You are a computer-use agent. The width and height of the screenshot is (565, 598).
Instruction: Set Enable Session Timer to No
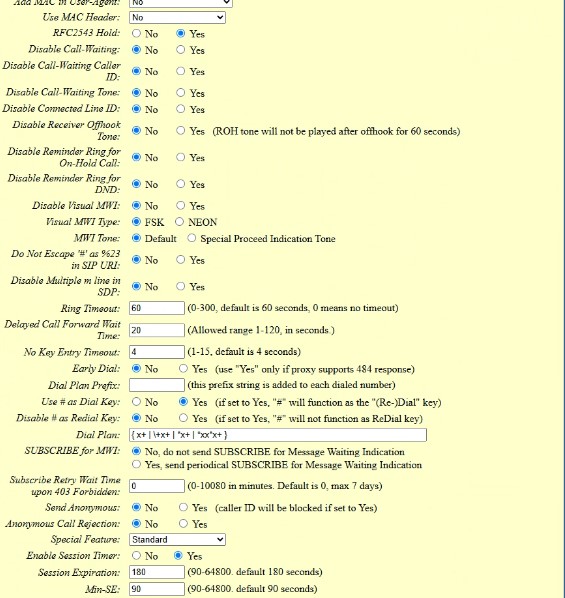[x=136, y=556]
